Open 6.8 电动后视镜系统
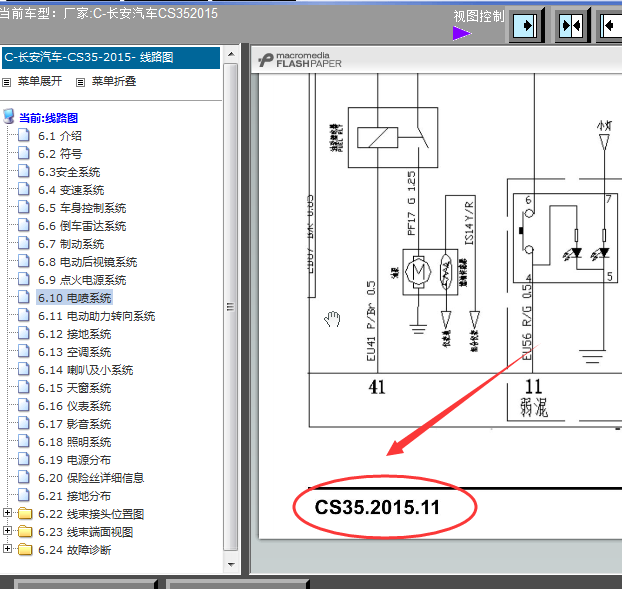The image size is (622, 589). pyautogui.click(x=88, y=262)
